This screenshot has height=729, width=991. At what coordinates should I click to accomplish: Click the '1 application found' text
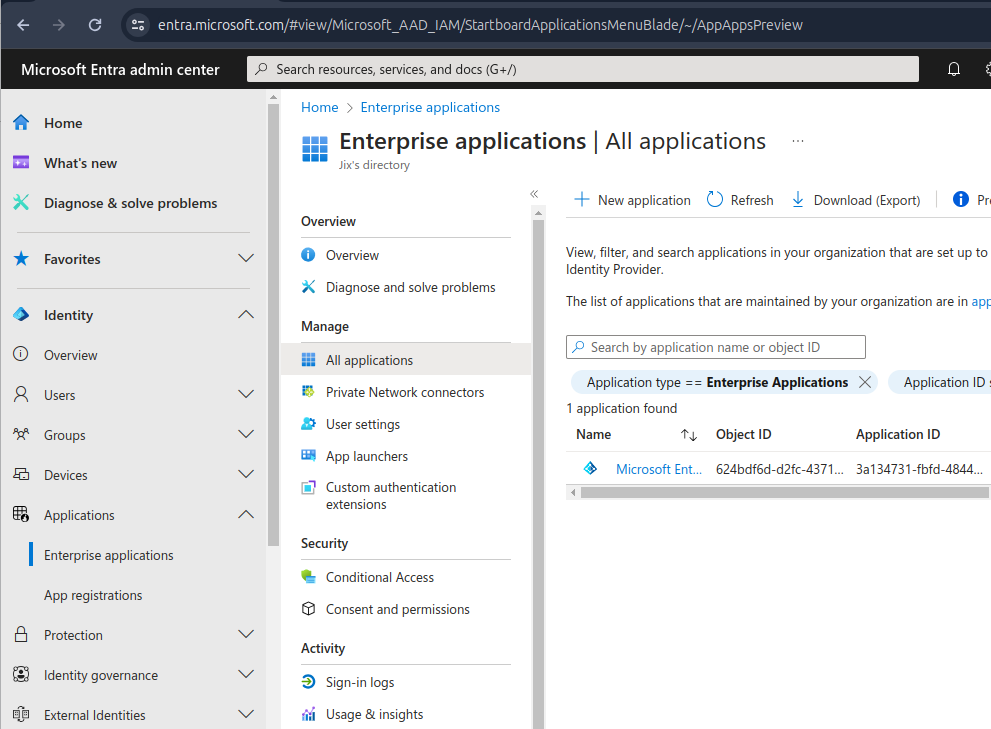click(x=622, y=408)
